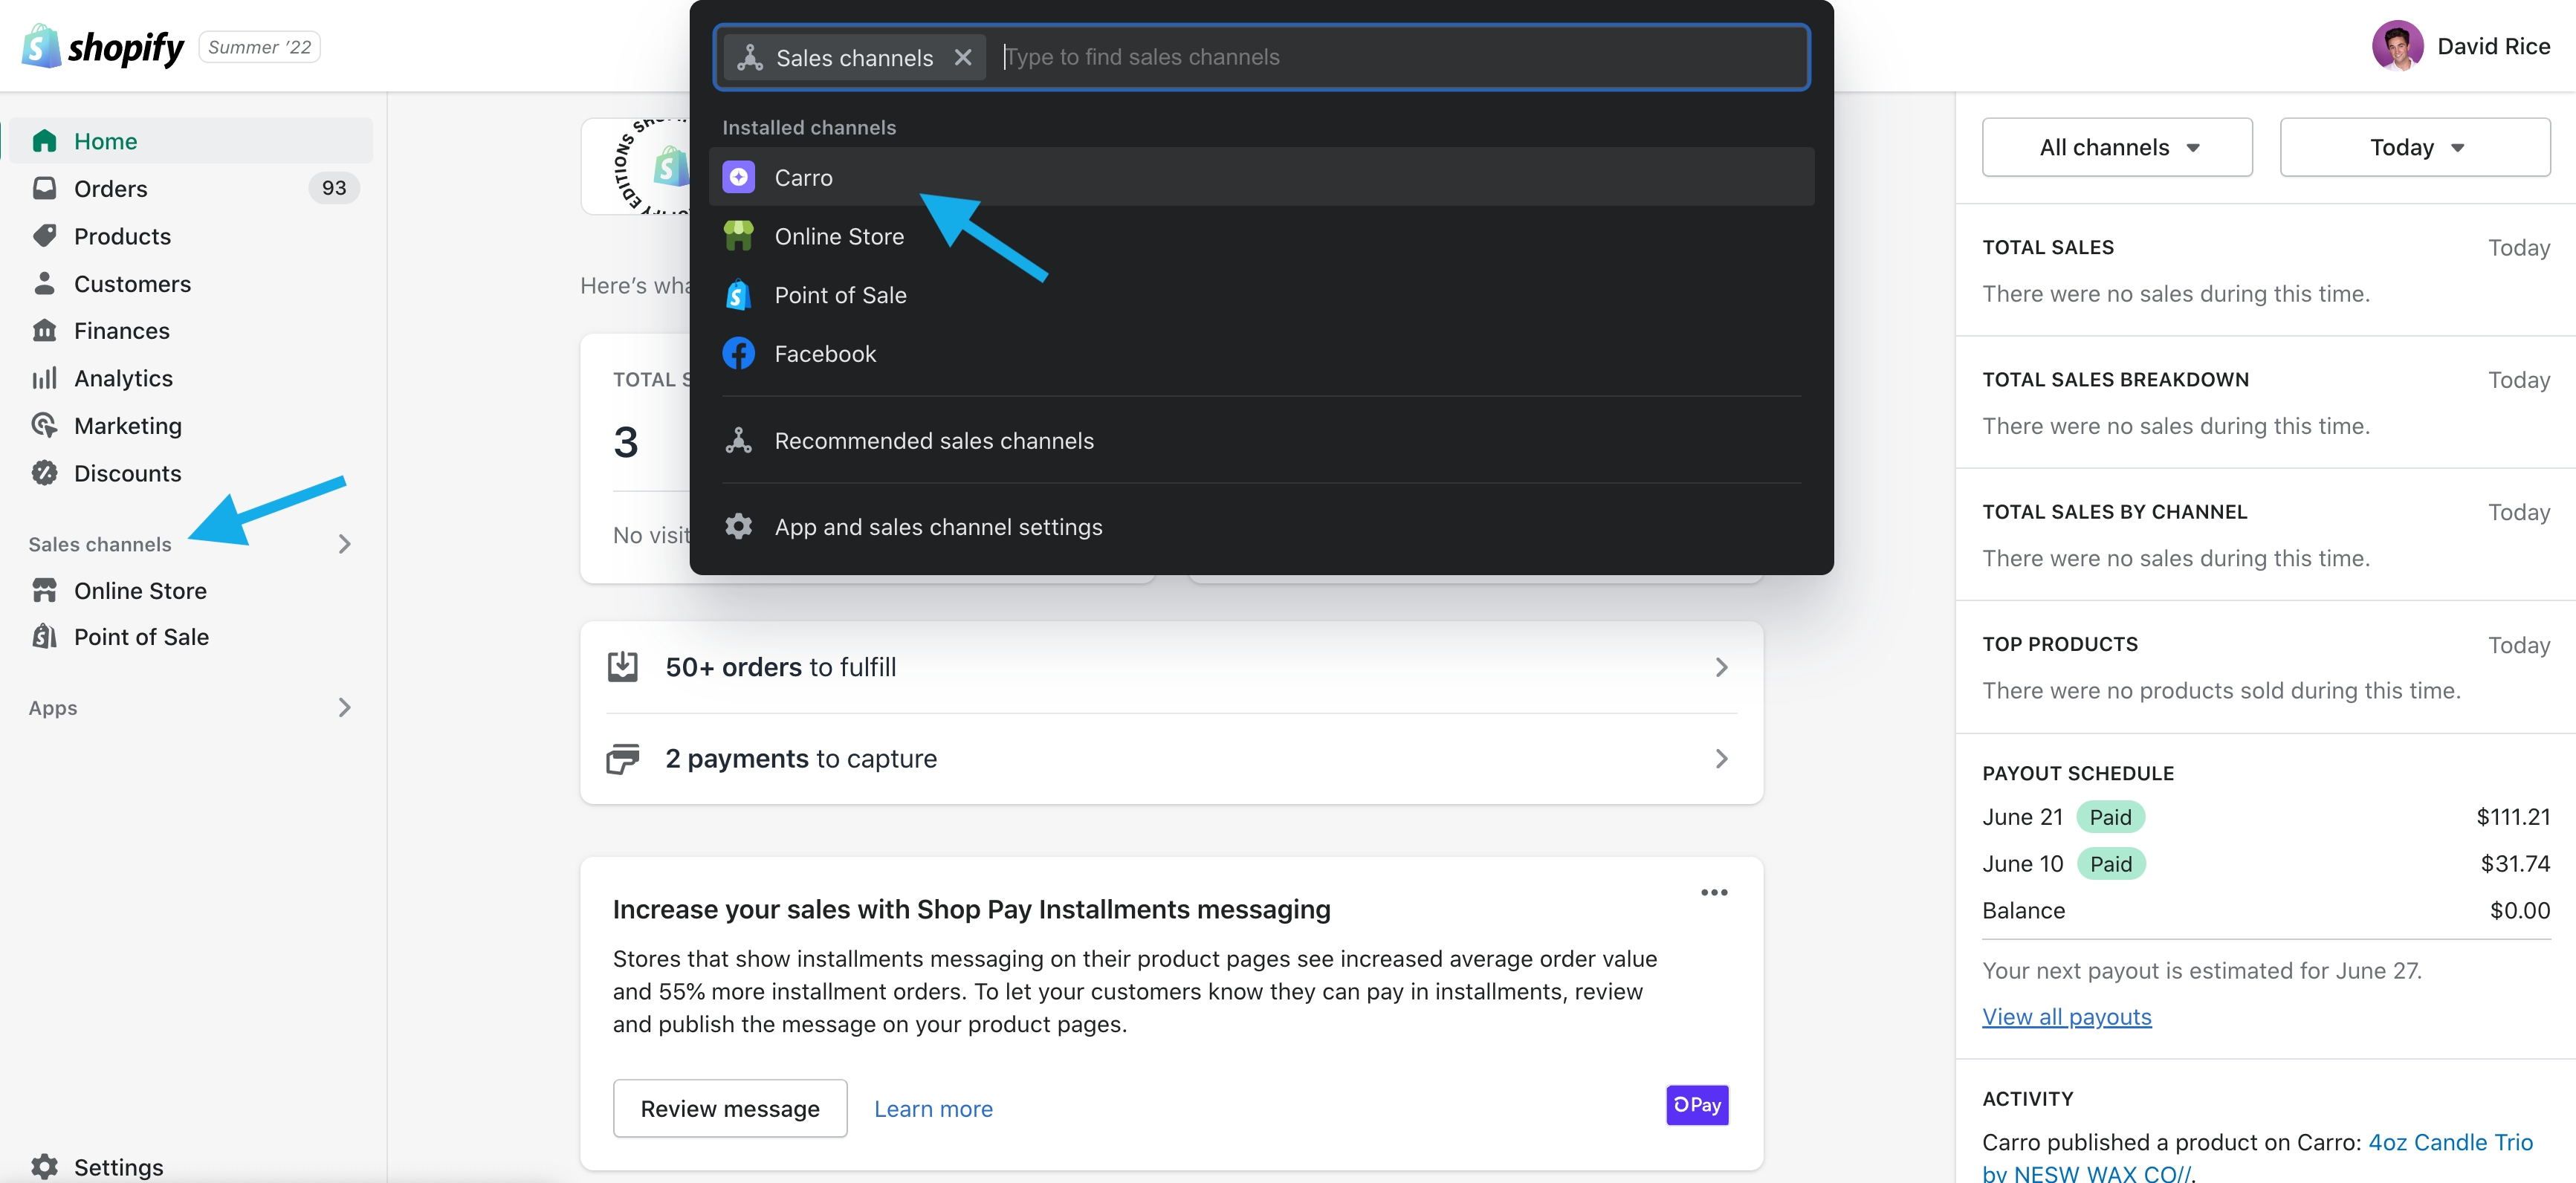Focus the sales channels search field
Image resolution: width=2576 pixels, height=1183 pixels.
click(1400, 58)
